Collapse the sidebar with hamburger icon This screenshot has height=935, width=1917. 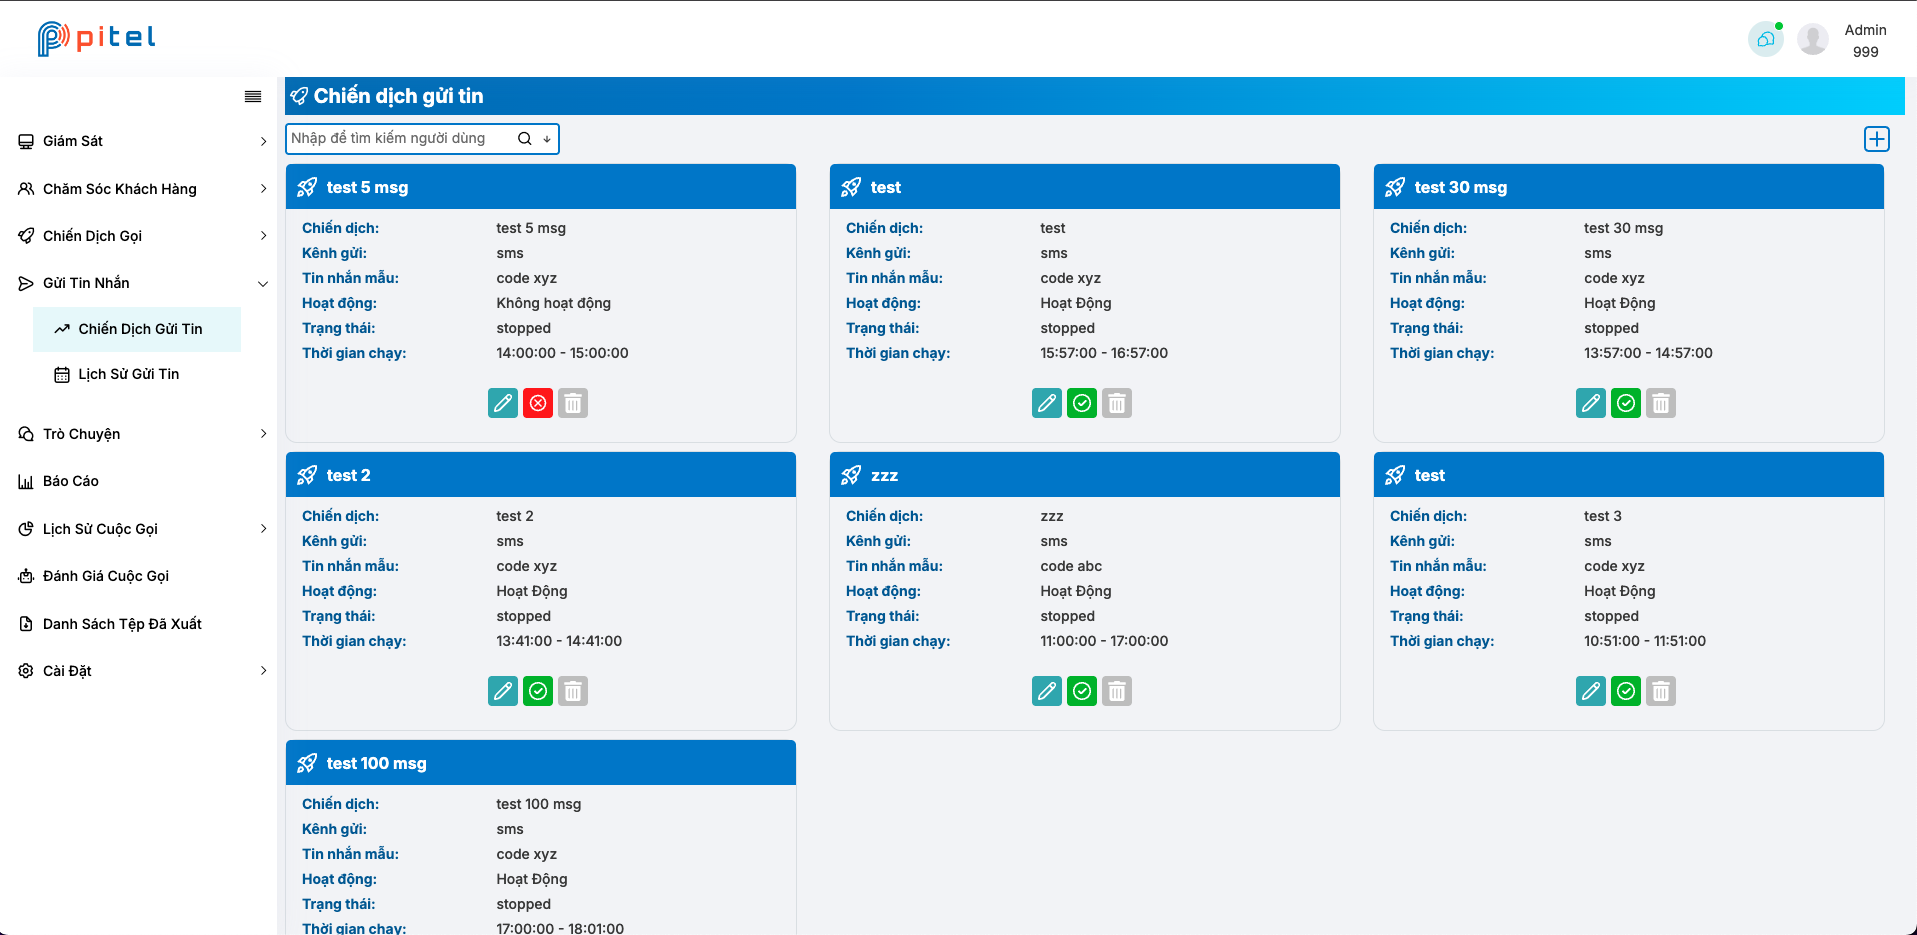253,97
